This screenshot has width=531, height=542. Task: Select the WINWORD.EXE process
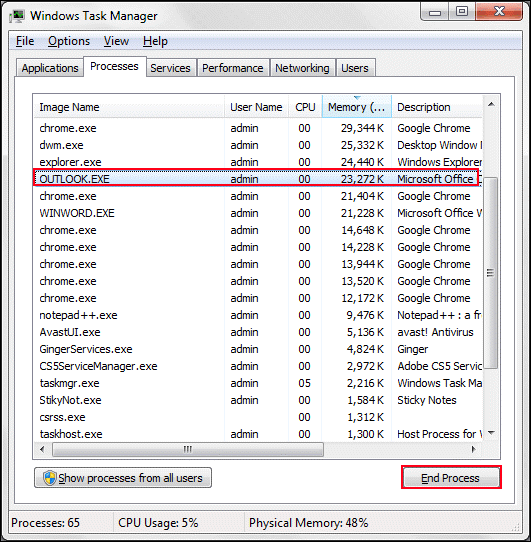(x=258, y=213)
